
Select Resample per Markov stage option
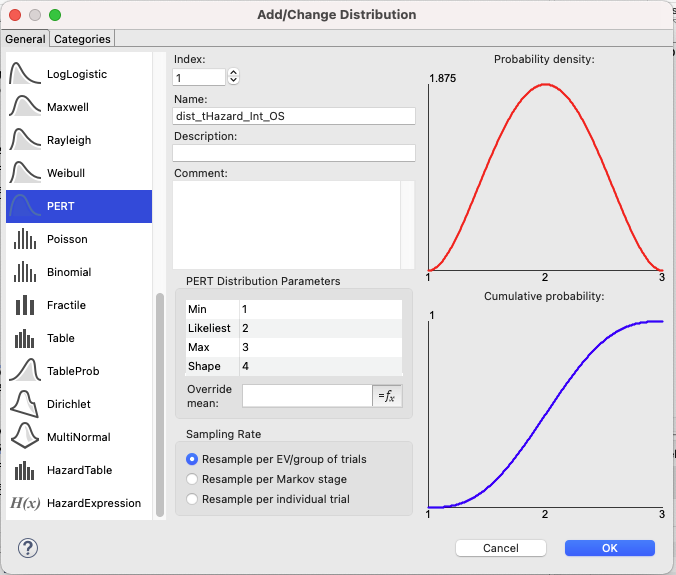[192, 479]
